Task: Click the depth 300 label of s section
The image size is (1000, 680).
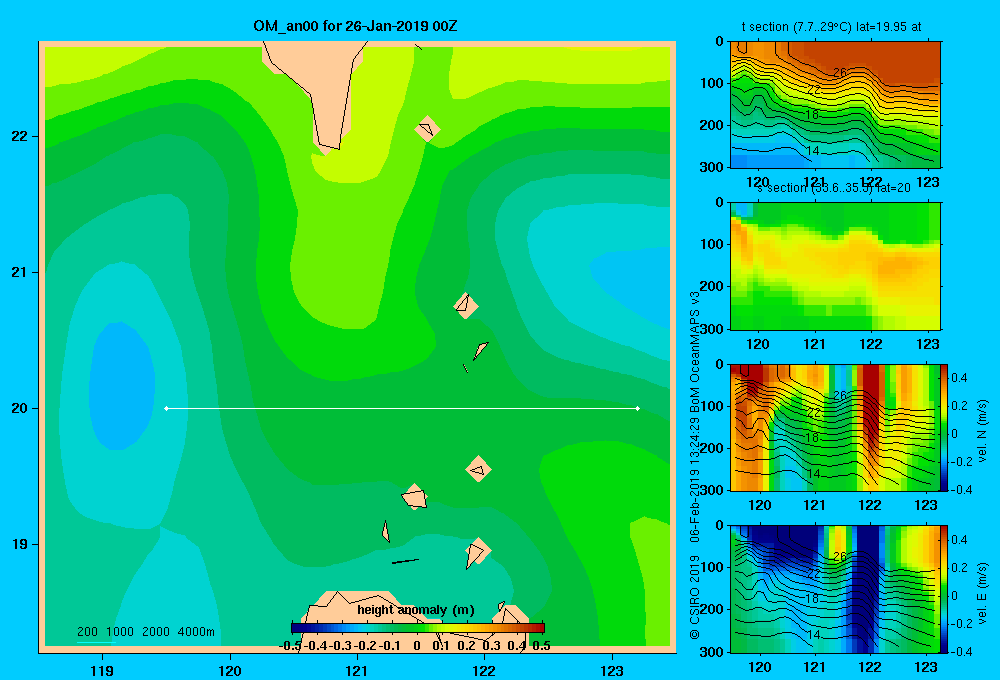Action: [x=712, y=329]
